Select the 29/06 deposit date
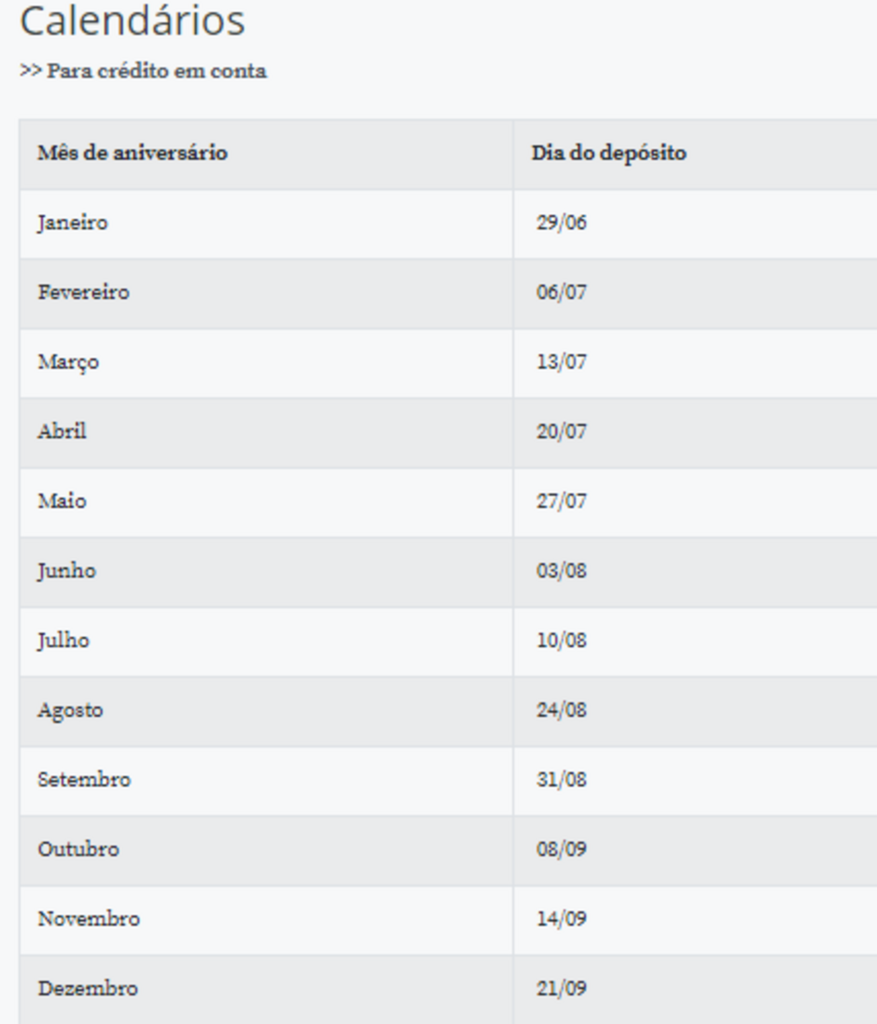The height and width of the screenshot is (1024, 877). pos(561,223)
